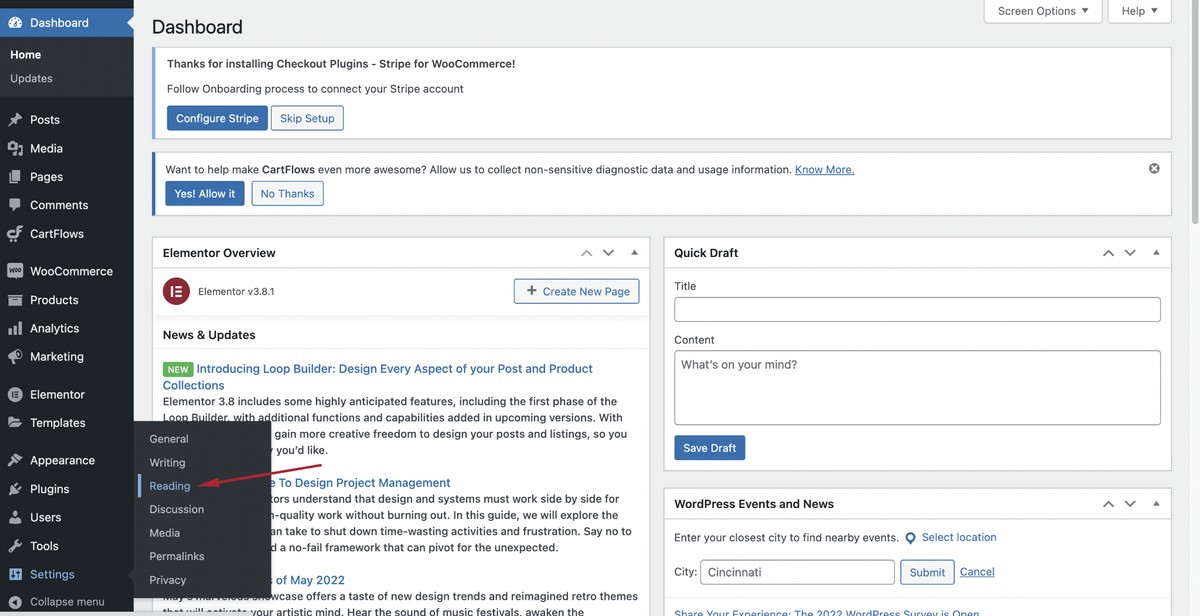Focus the Quick Draft Content textarea
Image resolution: width=1200 pixels, height=616 pixels.
917,388
